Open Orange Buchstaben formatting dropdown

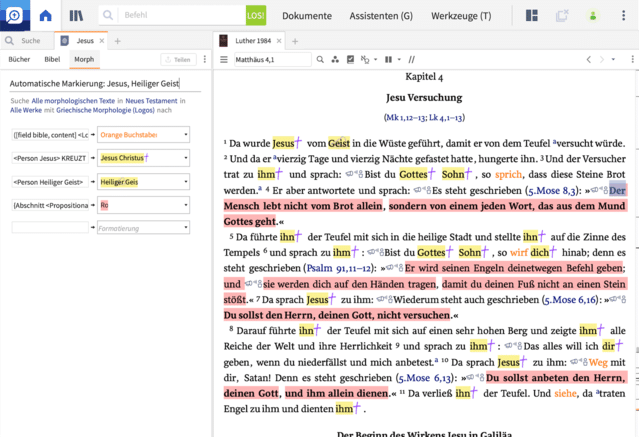click(x=143, y=135)
